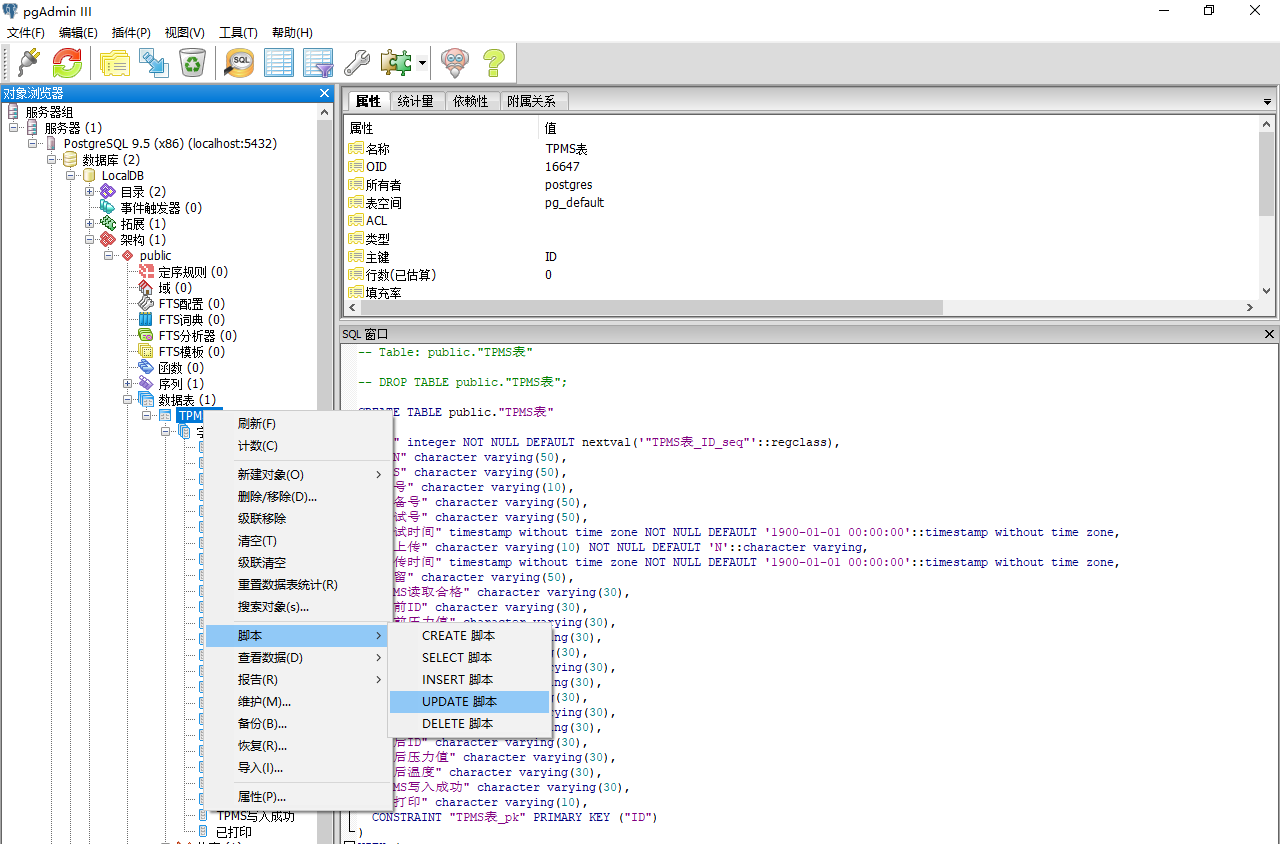Collapse the 服务器 (1) tree node

[x=14, y=128]
